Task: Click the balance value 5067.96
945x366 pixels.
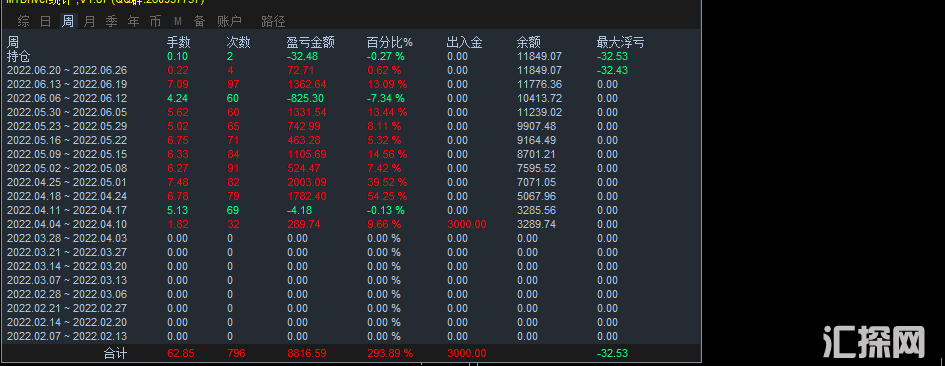Action: point(536,196)
